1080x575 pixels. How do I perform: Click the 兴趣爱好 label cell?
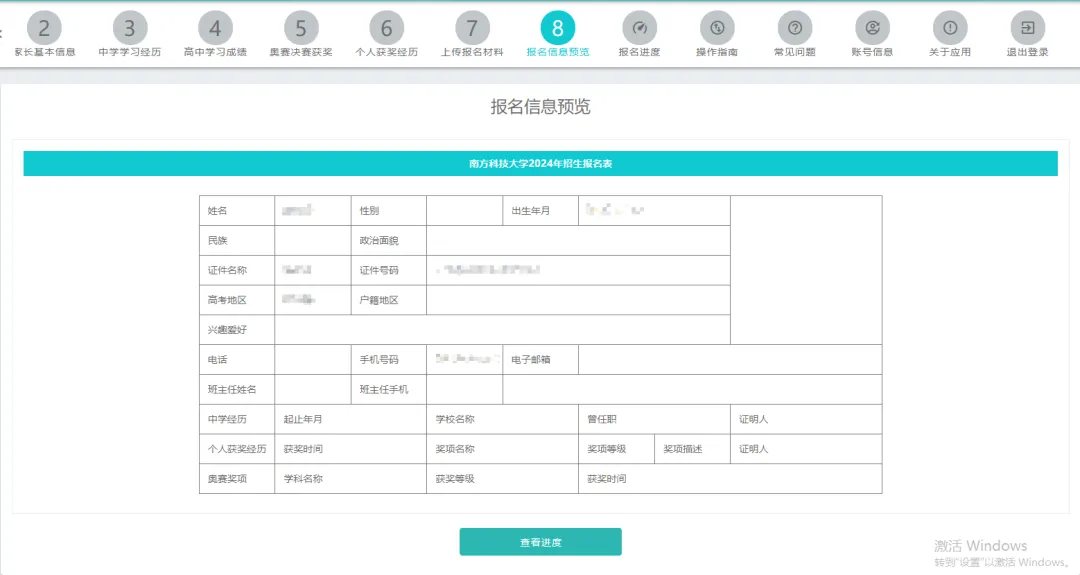pyautogui.click(x=237, y=330)
